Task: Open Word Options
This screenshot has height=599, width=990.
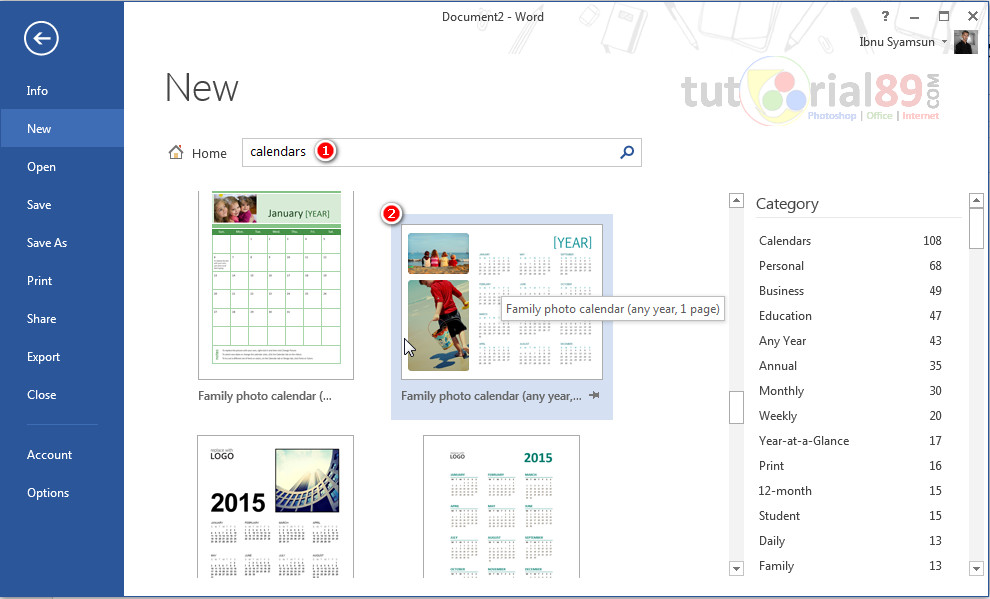Action: tap(48, 493)
